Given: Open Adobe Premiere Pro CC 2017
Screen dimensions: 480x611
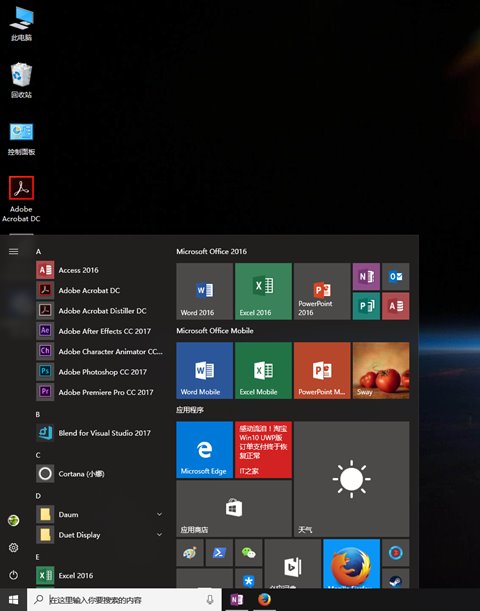Looking at the screenshot, I should (99, 392).
